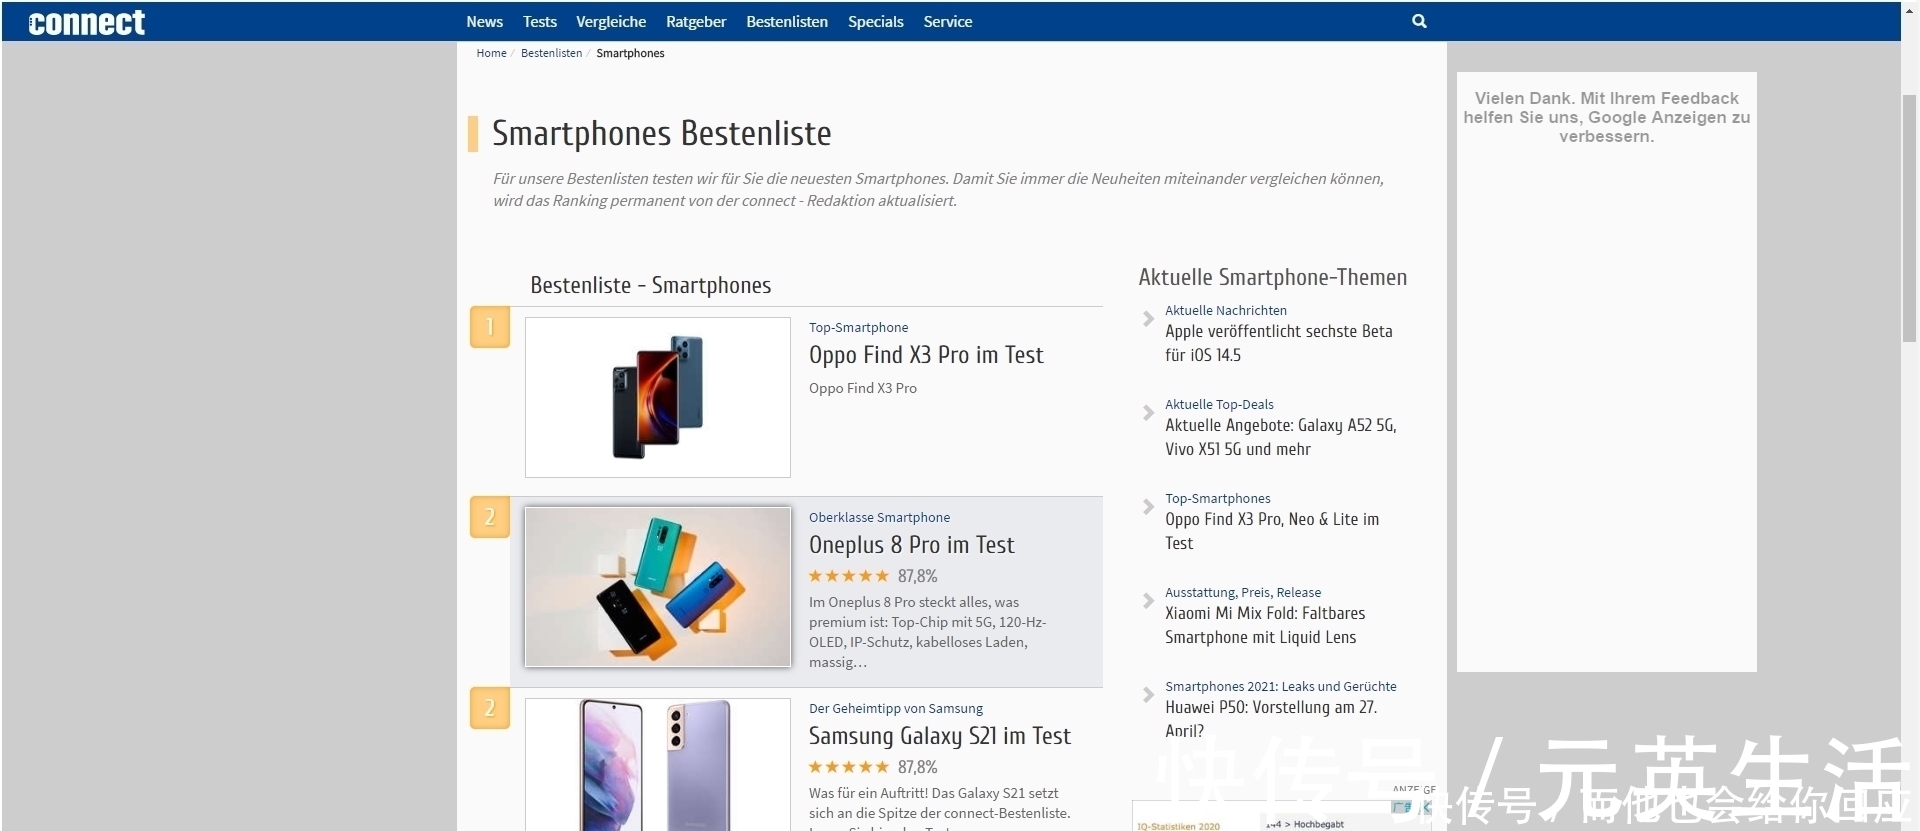Click Aktuelle Nachrichten label
This screenshot has width=1920, height=831.
pyautogui.click(x=1226, y=310)
